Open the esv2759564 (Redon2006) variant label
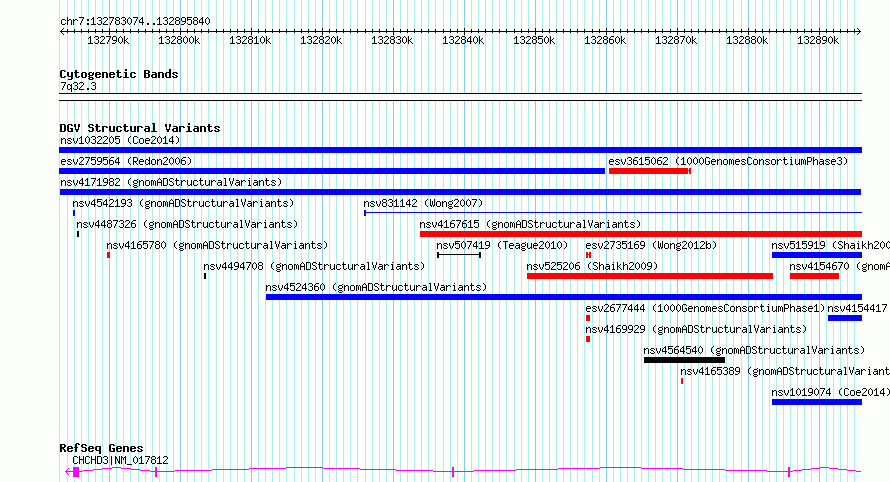 pos(126,161)
